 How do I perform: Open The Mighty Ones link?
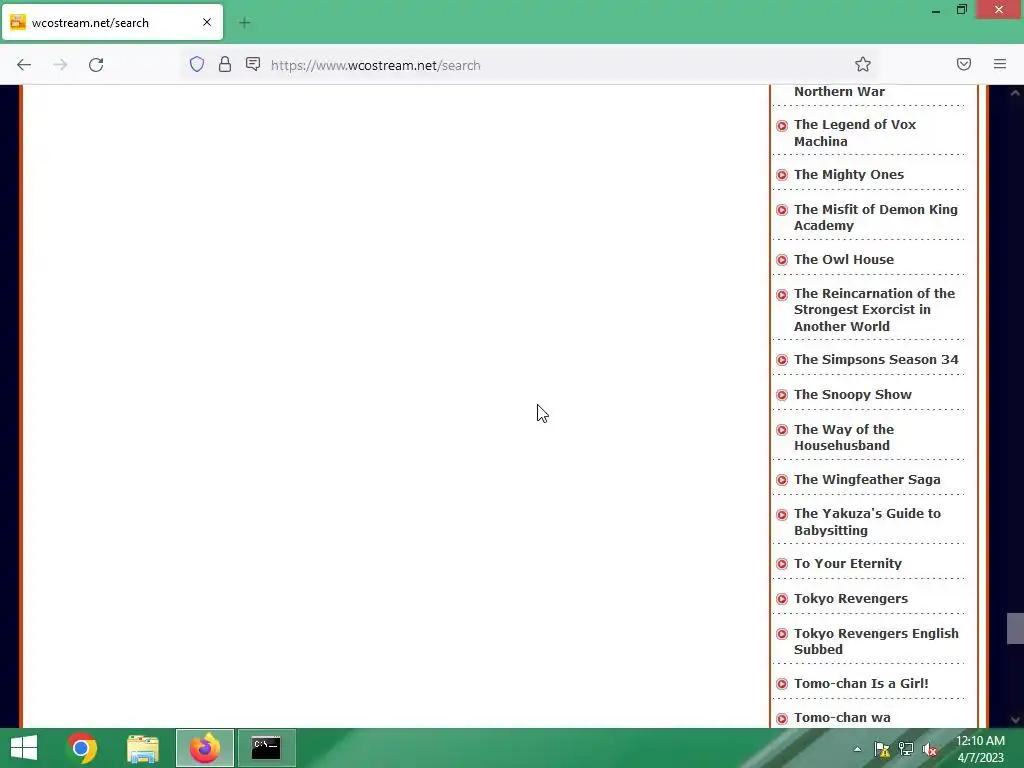(x=848, y=174)
